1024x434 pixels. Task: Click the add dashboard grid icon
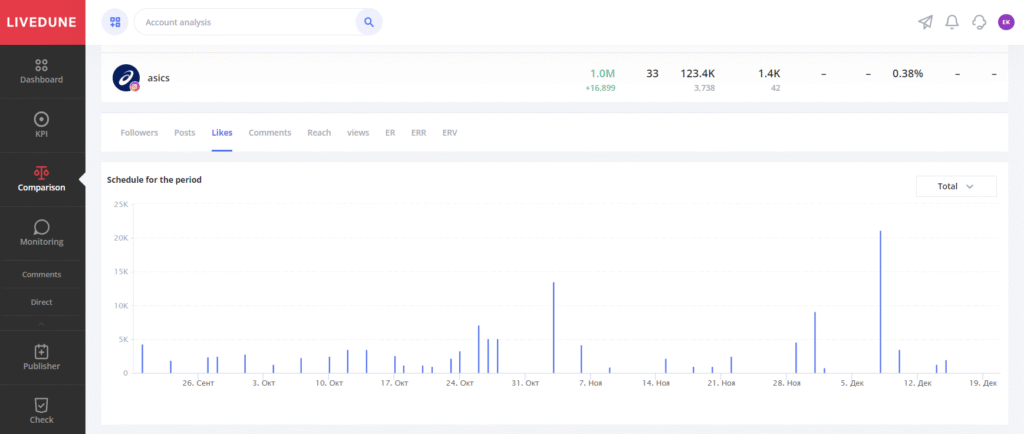115,22
